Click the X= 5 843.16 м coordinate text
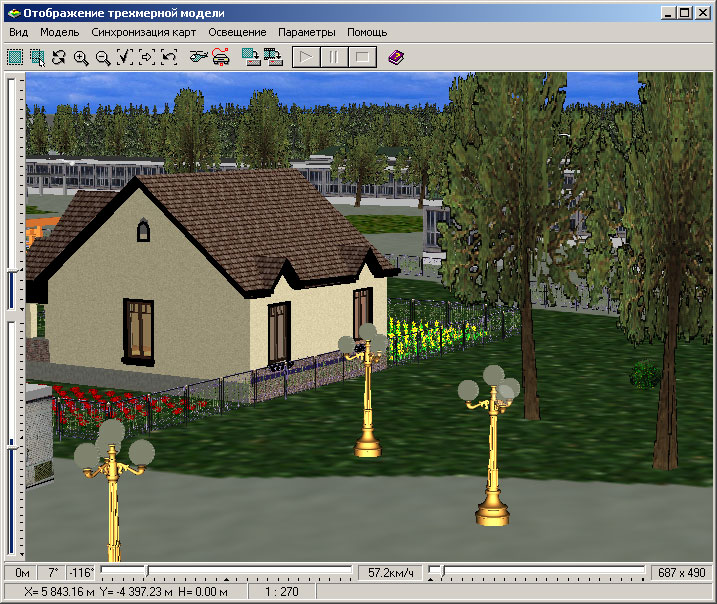 tap(59, 592)
